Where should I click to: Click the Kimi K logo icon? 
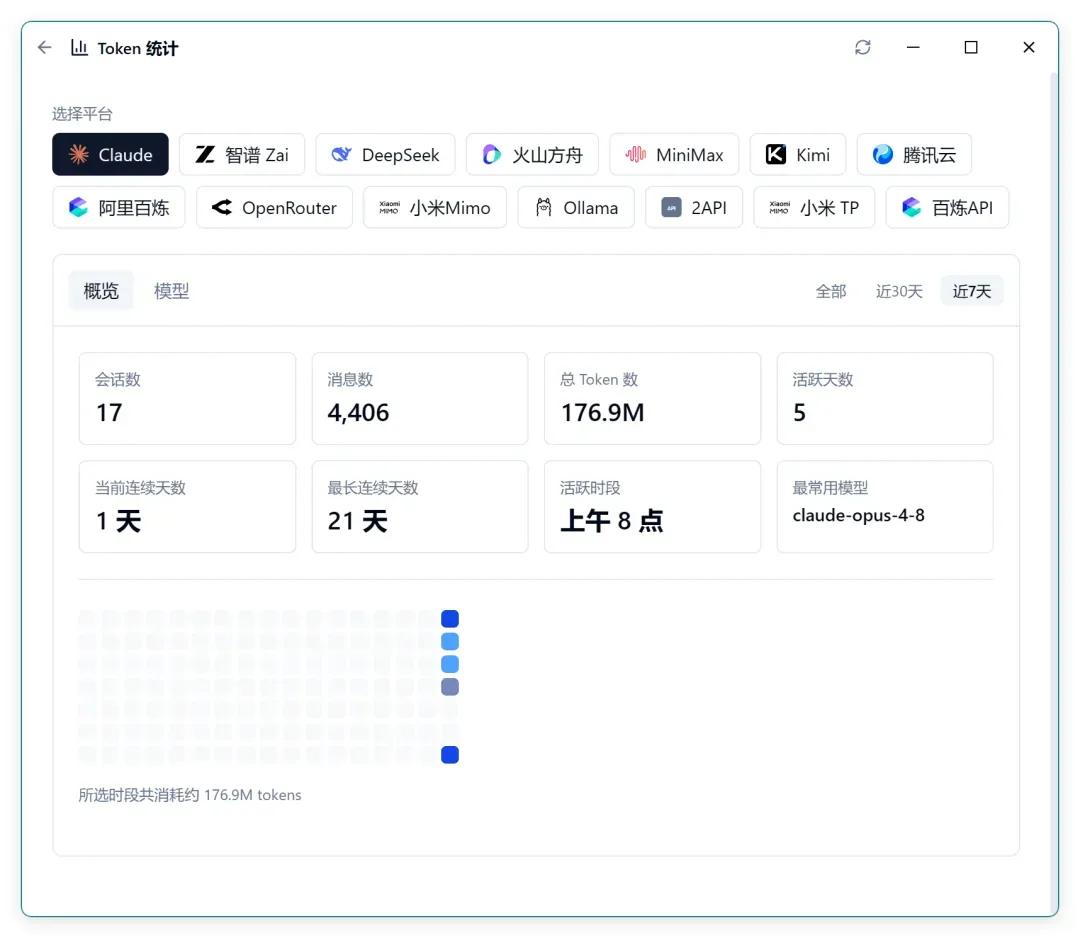coord(776,154)
